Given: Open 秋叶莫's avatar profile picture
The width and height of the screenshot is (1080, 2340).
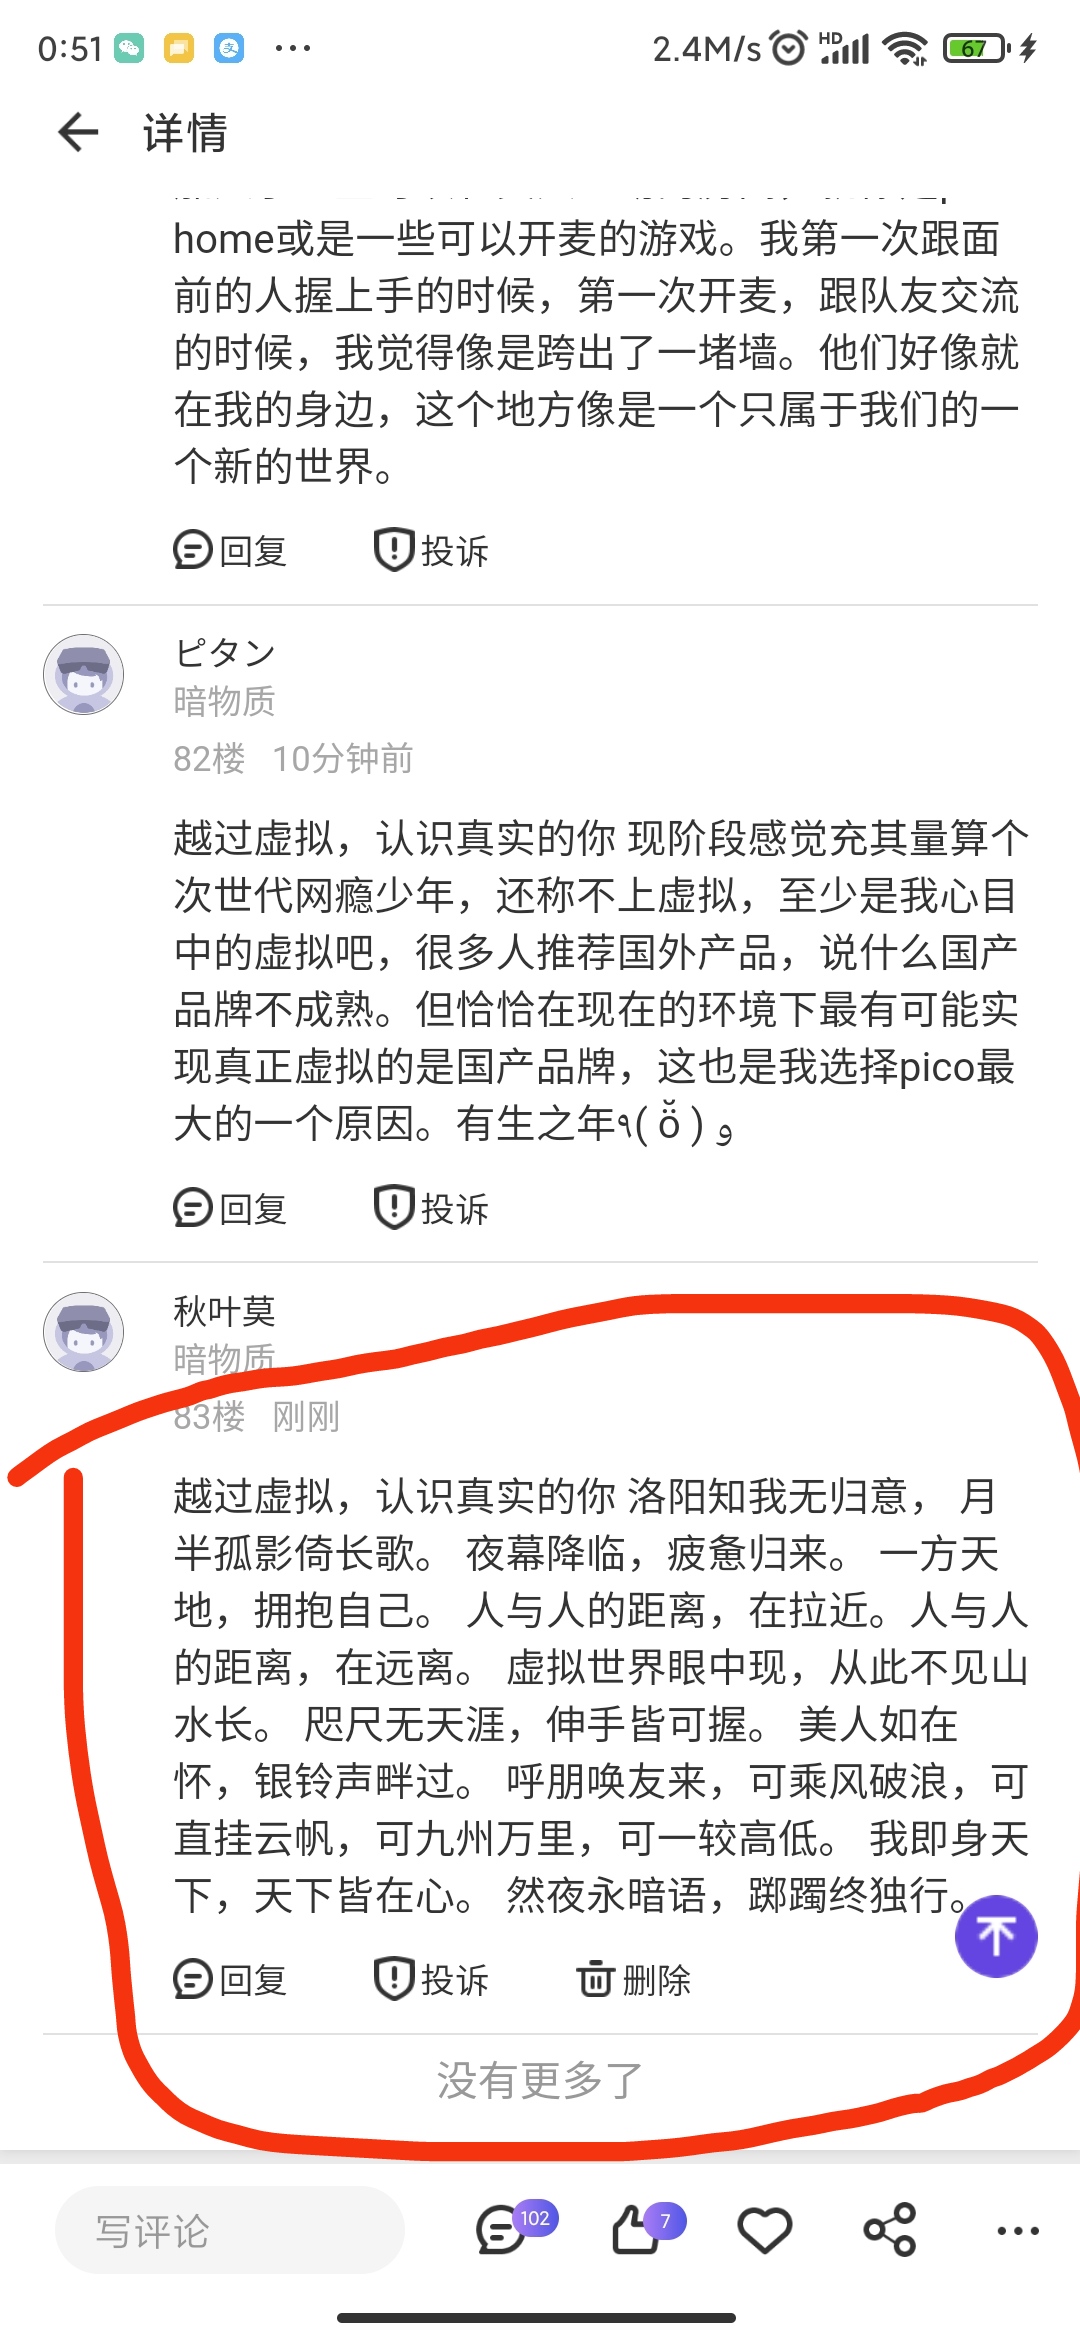Looking at the screenshot, I should click(84, 1332).
